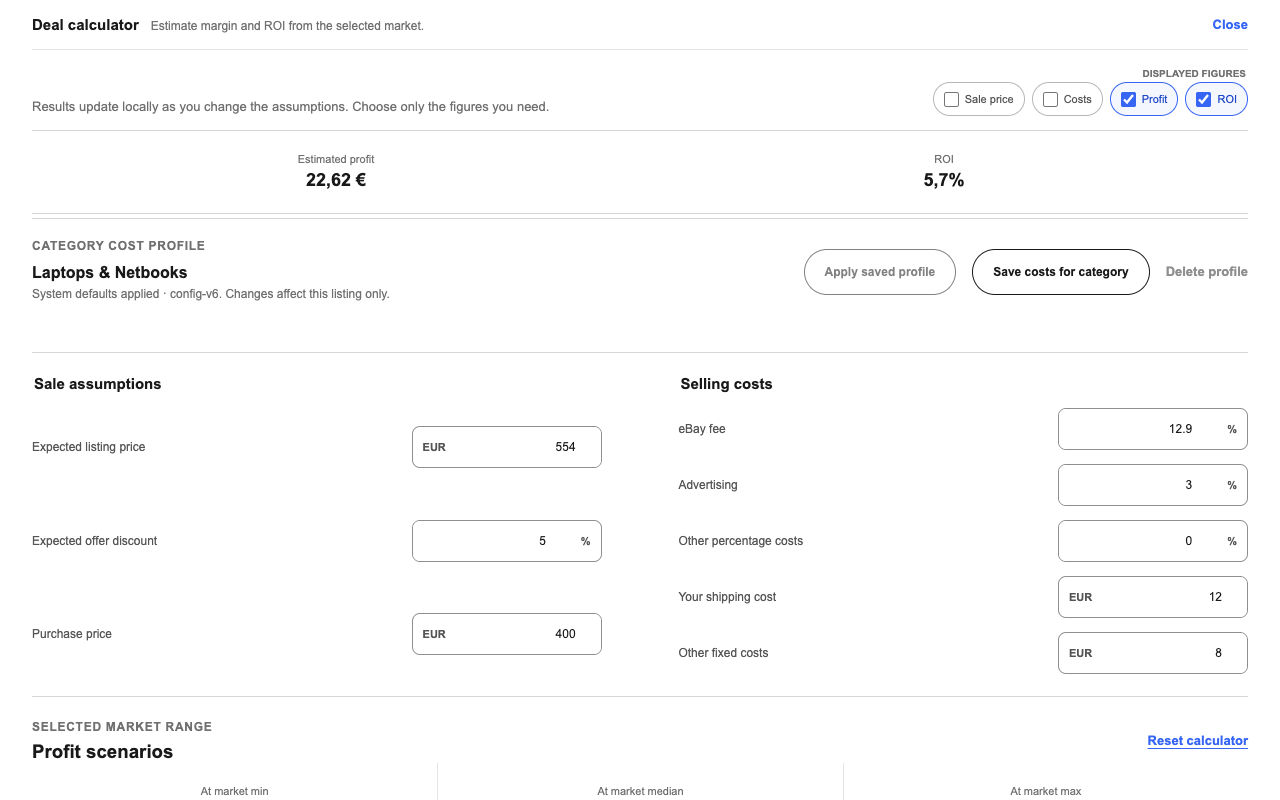Click the Profit scenarios heading
This screenshot has height=800, width=1280.
tap(103, 752)
